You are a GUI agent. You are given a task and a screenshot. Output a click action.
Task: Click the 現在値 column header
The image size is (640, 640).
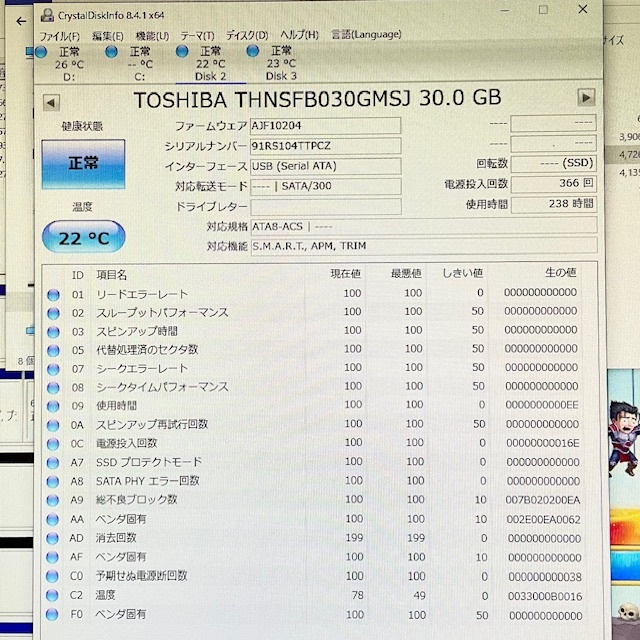pyautogui.click(x=345, y=273)
